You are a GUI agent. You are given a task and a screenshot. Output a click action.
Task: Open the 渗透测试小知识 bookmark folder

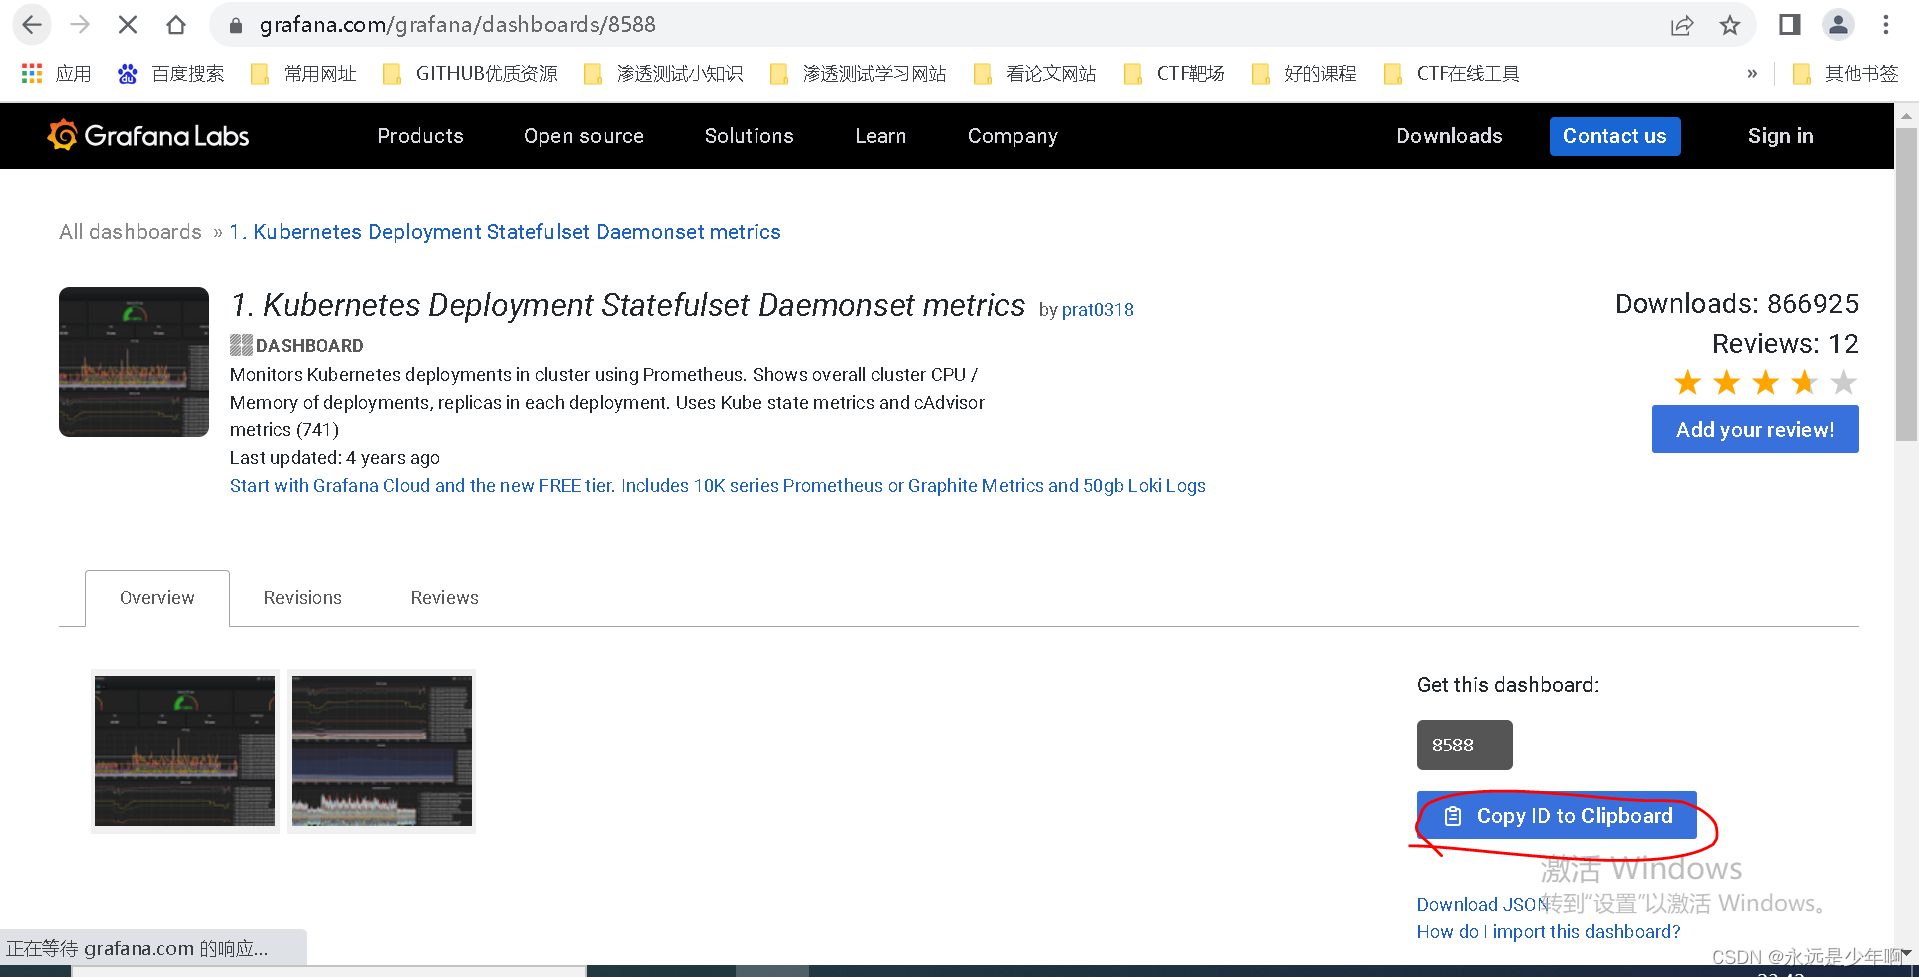click(664, 73)
